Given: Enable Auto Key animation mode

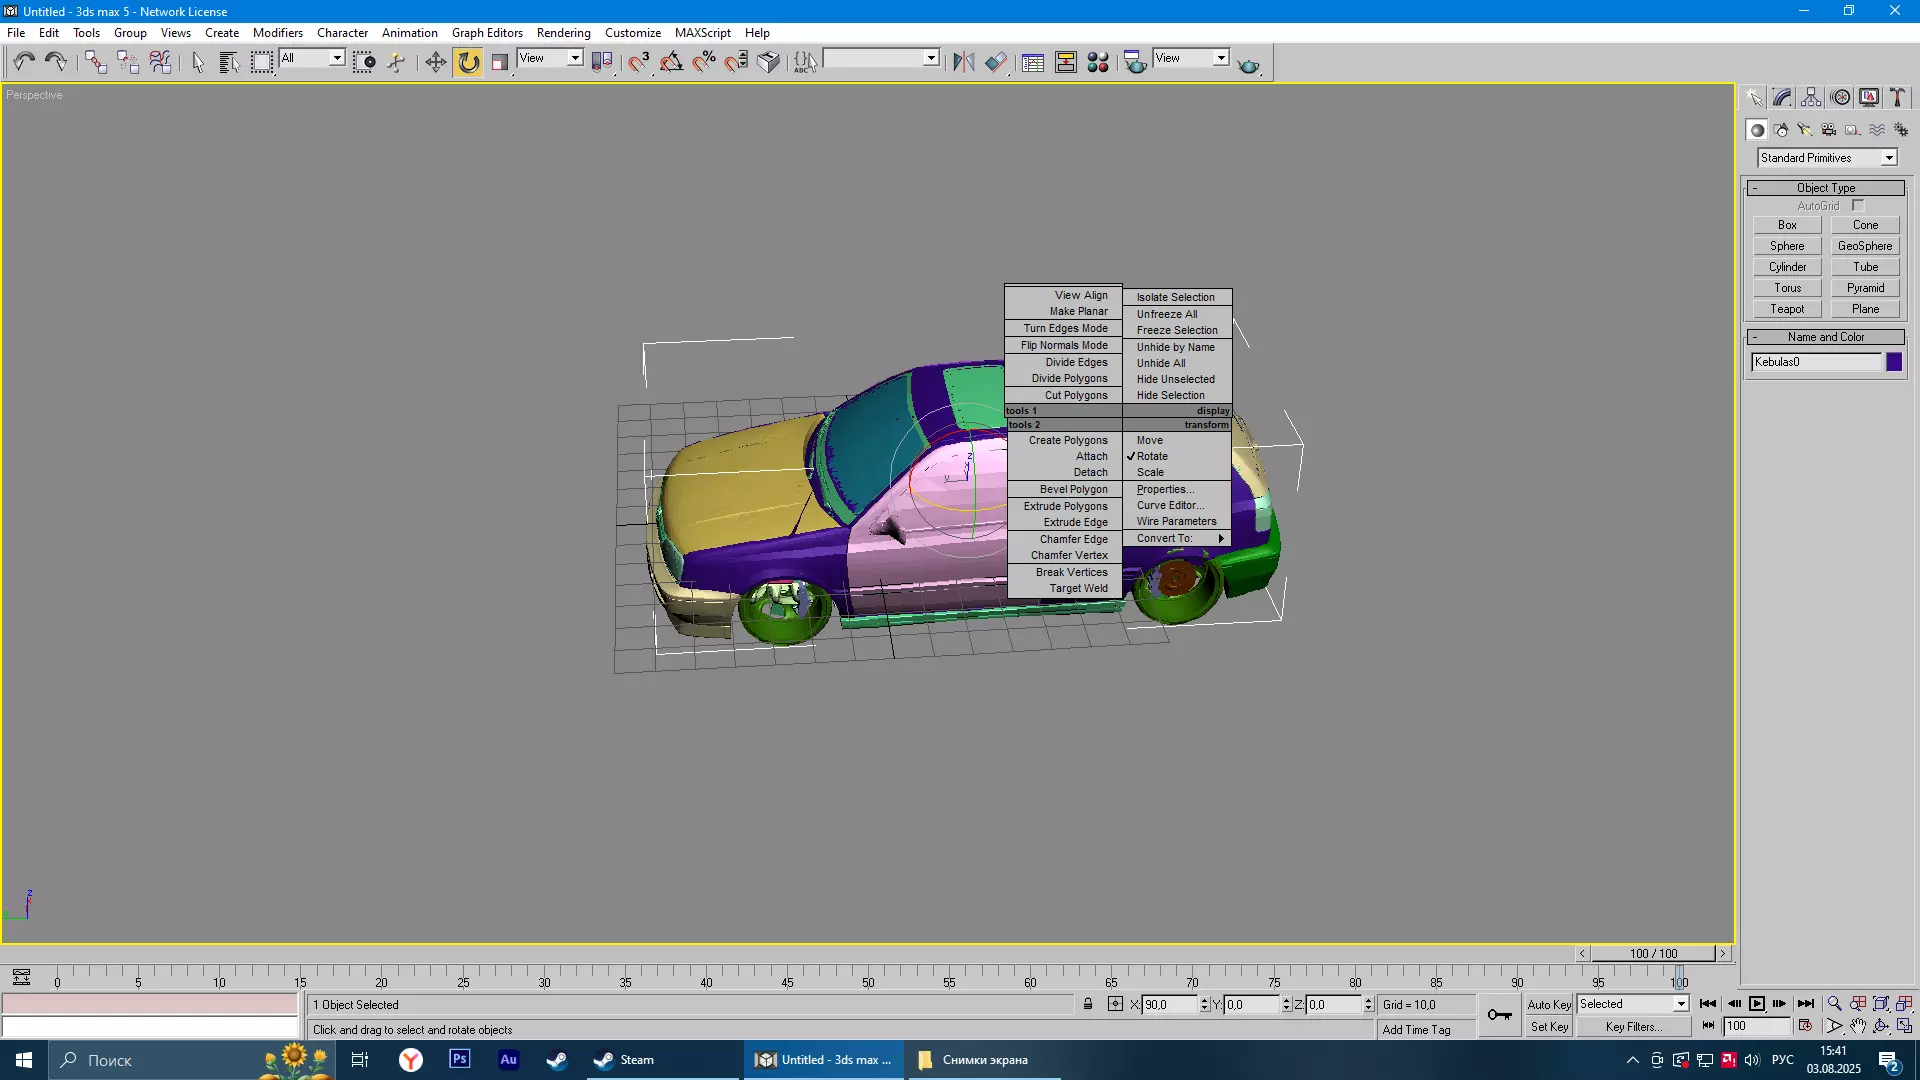Looking at the screenshot, I should (1548, 1004).
